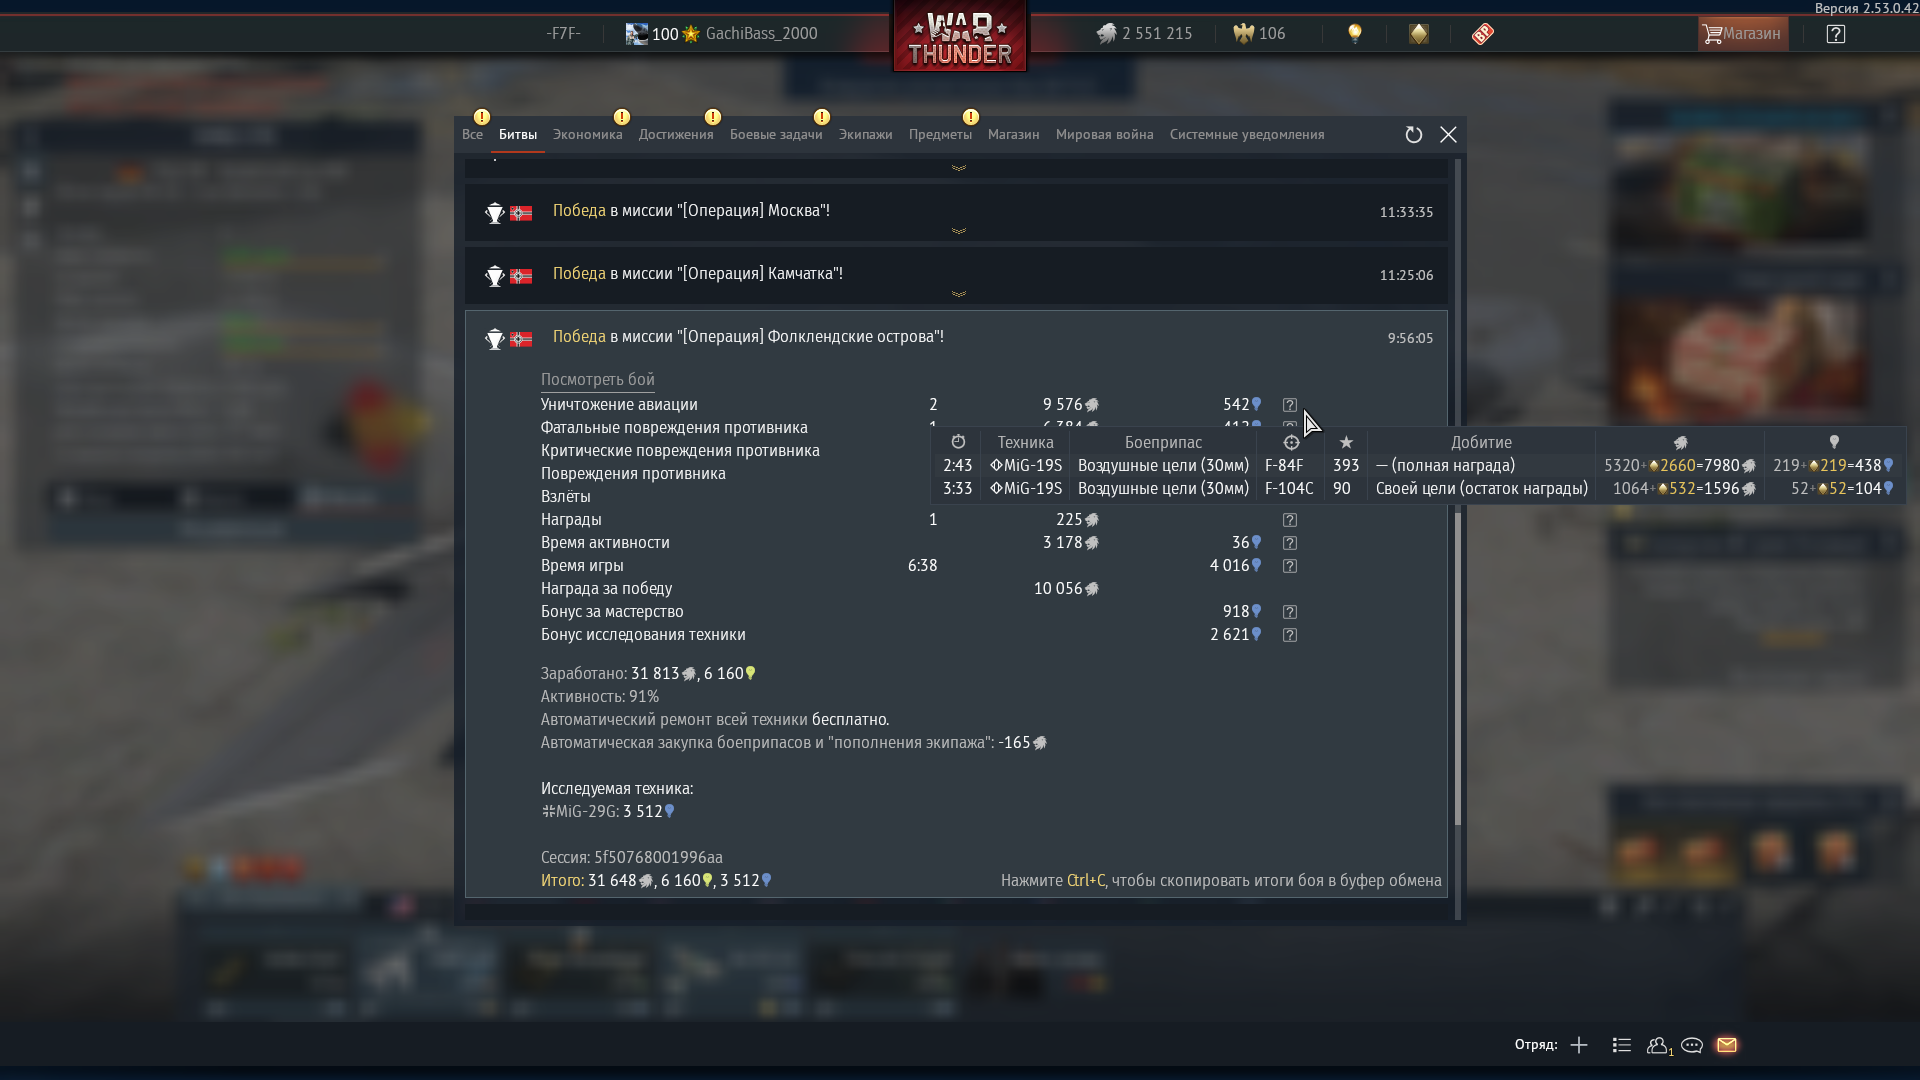Expand the Москва mission victory entry

point(956,212)
